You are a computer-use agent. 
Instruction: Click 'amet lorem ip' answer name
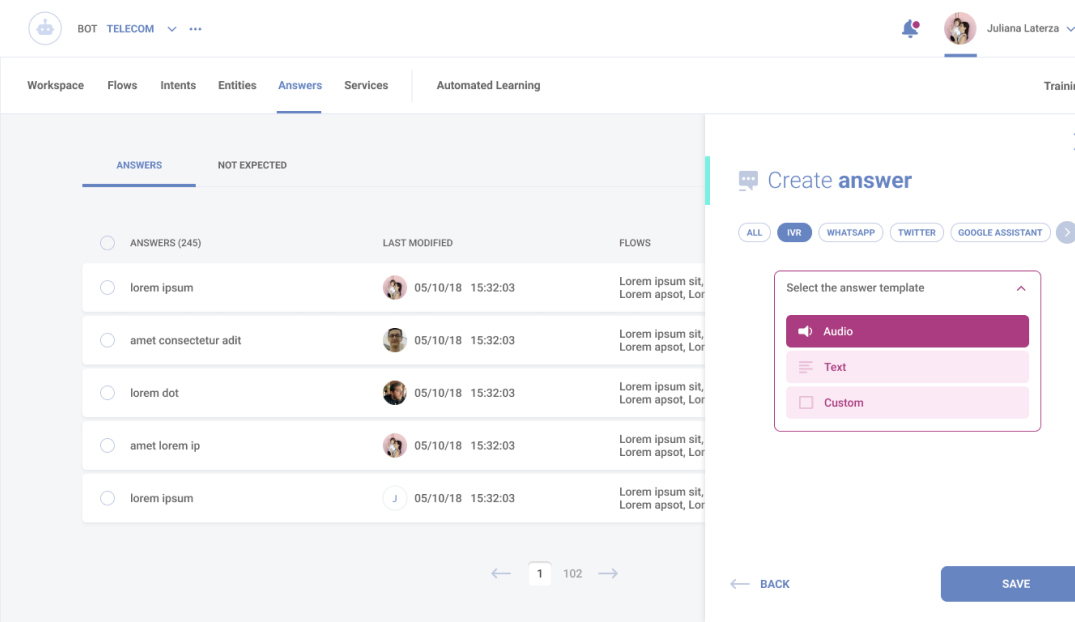165,446
